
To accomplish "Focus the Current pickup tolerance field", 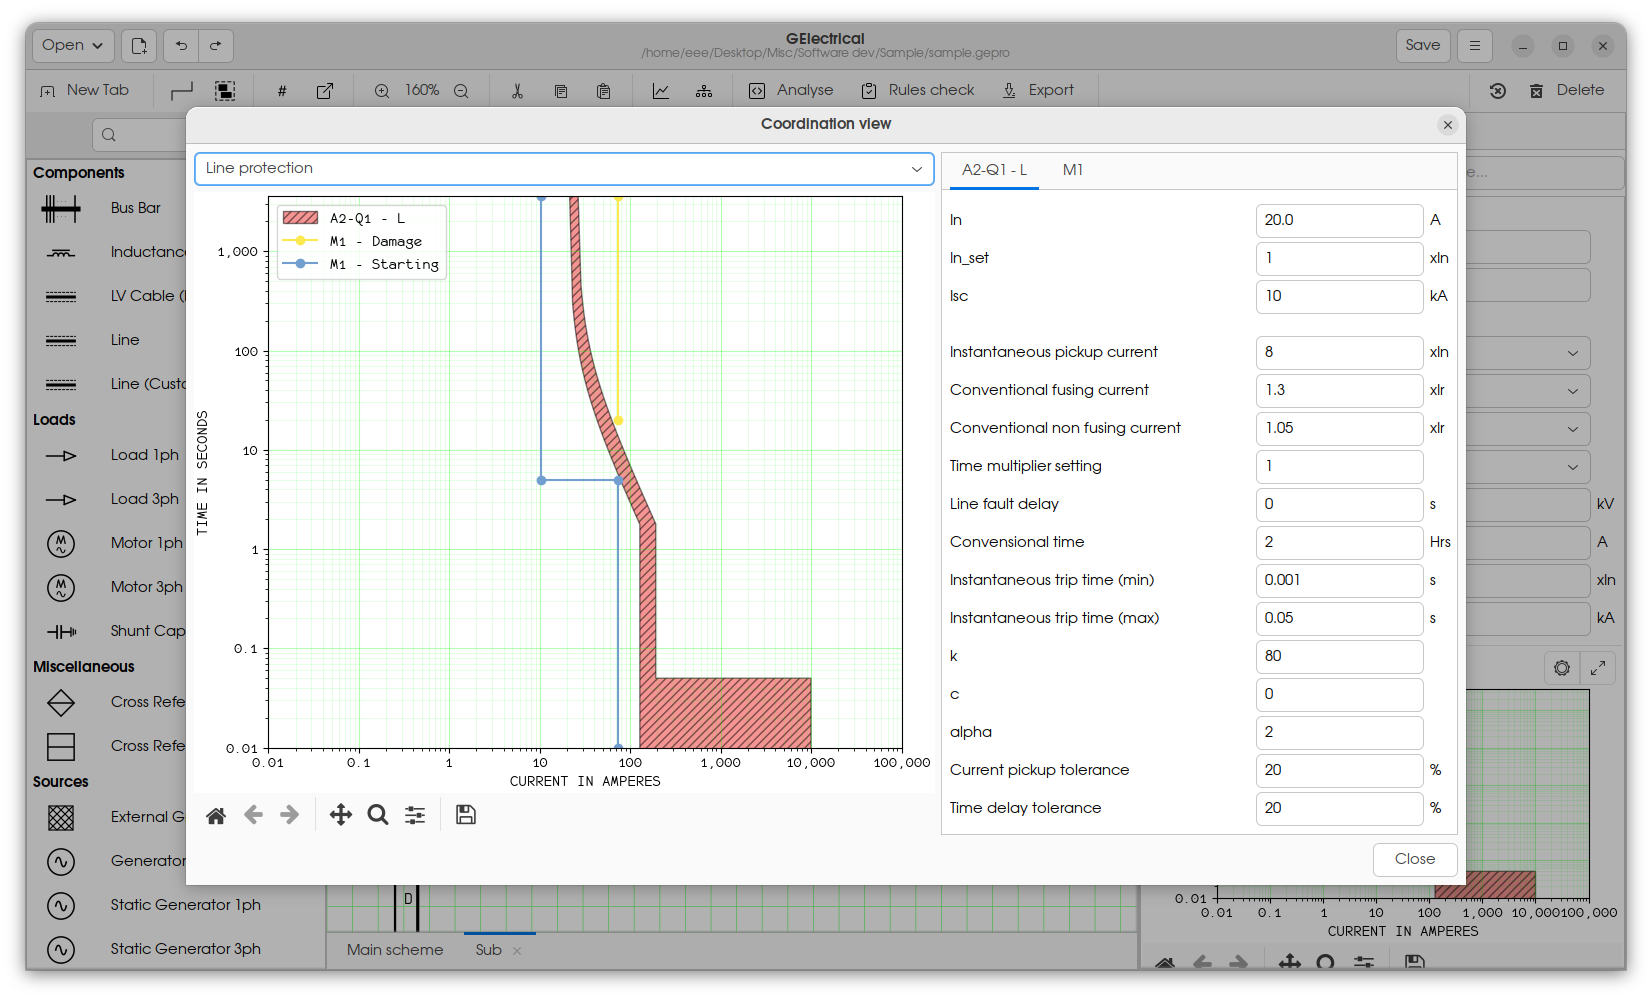I will point(1339,771).
